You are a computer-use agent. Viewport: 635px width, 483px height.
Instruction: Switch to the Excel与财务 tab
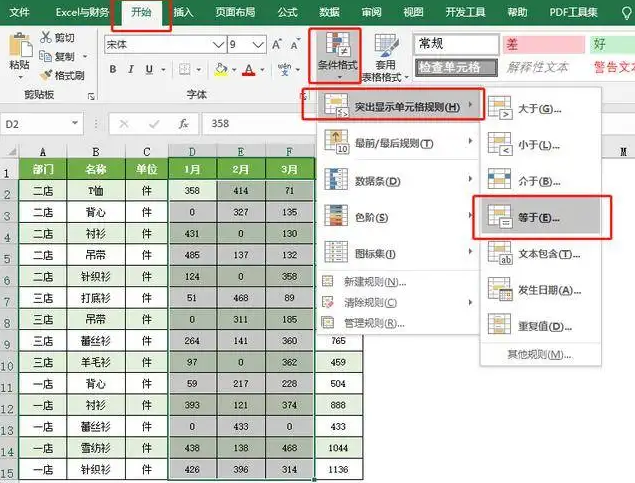82,12
